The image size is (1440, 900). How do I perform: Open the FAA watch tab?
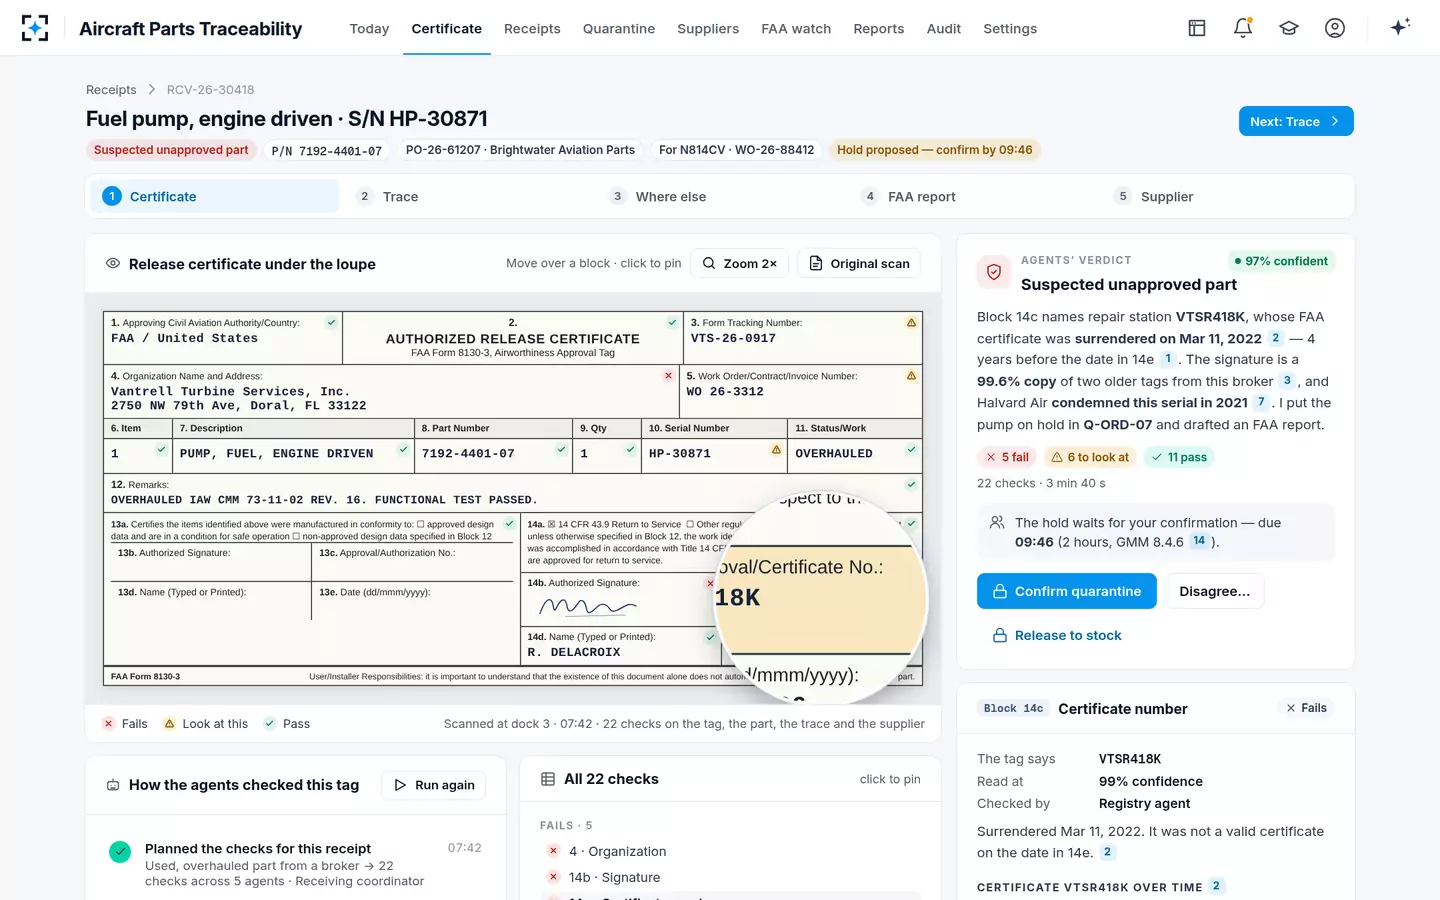tap(796, 29)
